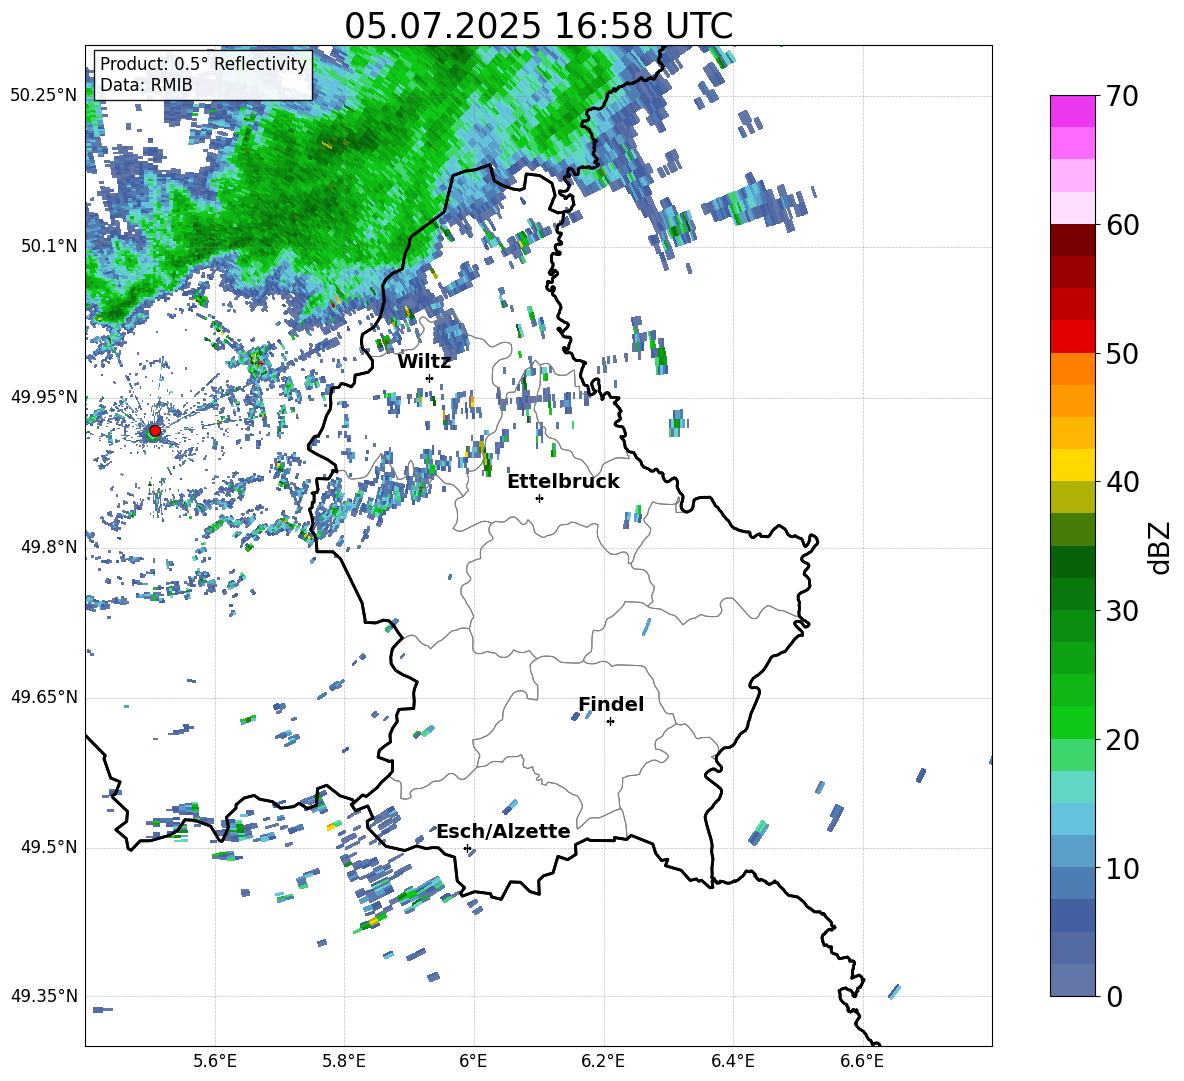Click the 49.5°N latitude label

tap(48, 847)
